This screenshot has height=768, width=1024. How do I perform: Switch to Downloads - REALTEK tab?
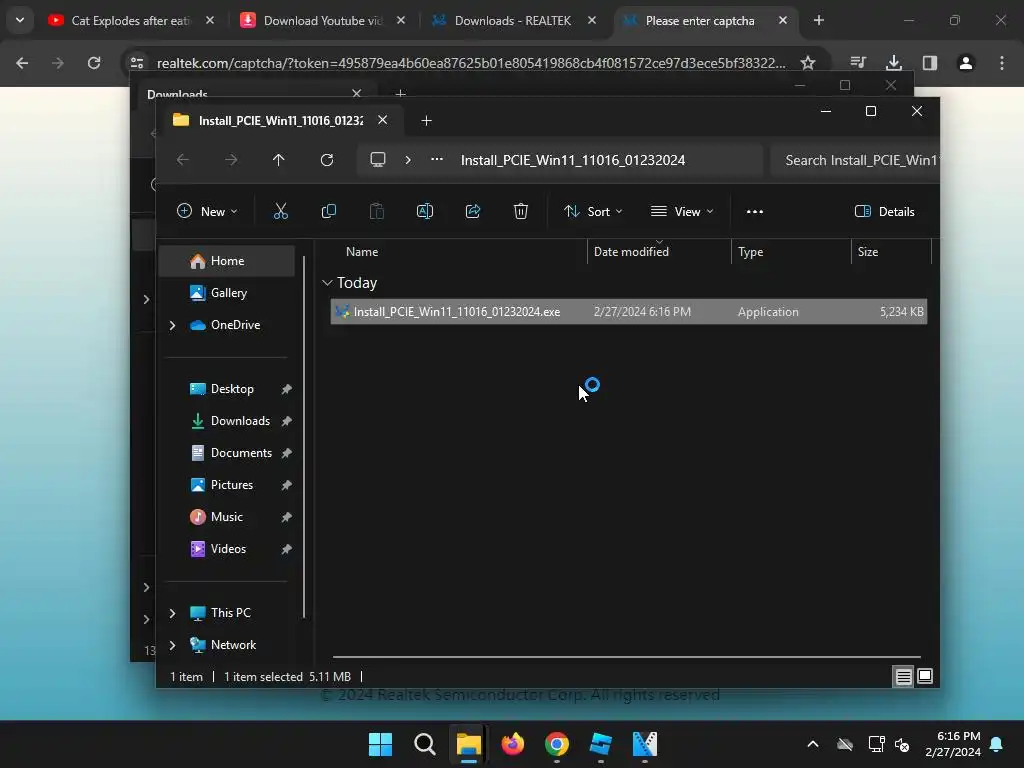(x=513, y=21)
